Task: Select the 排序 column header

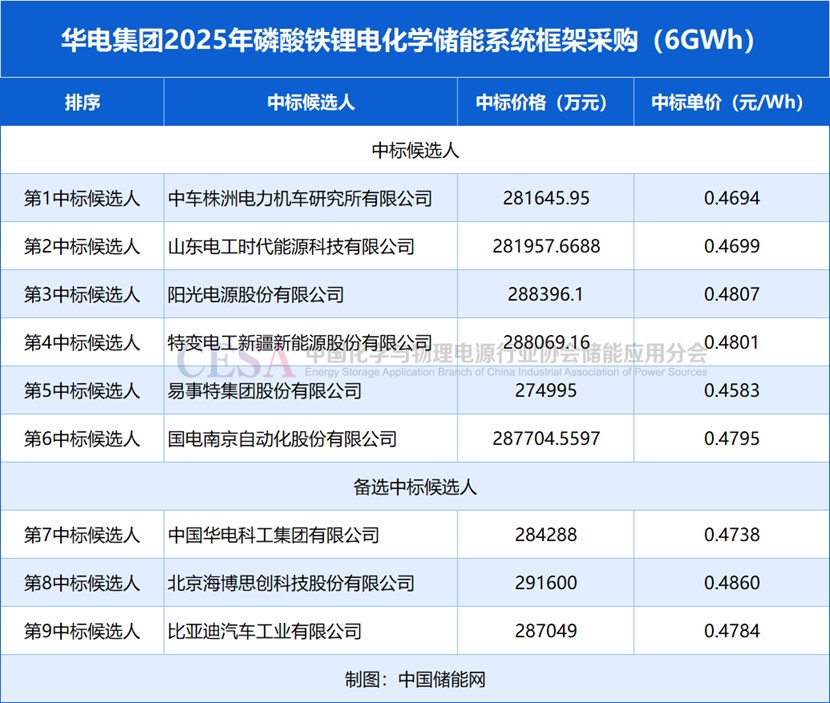Action: [x=82, y=102]
